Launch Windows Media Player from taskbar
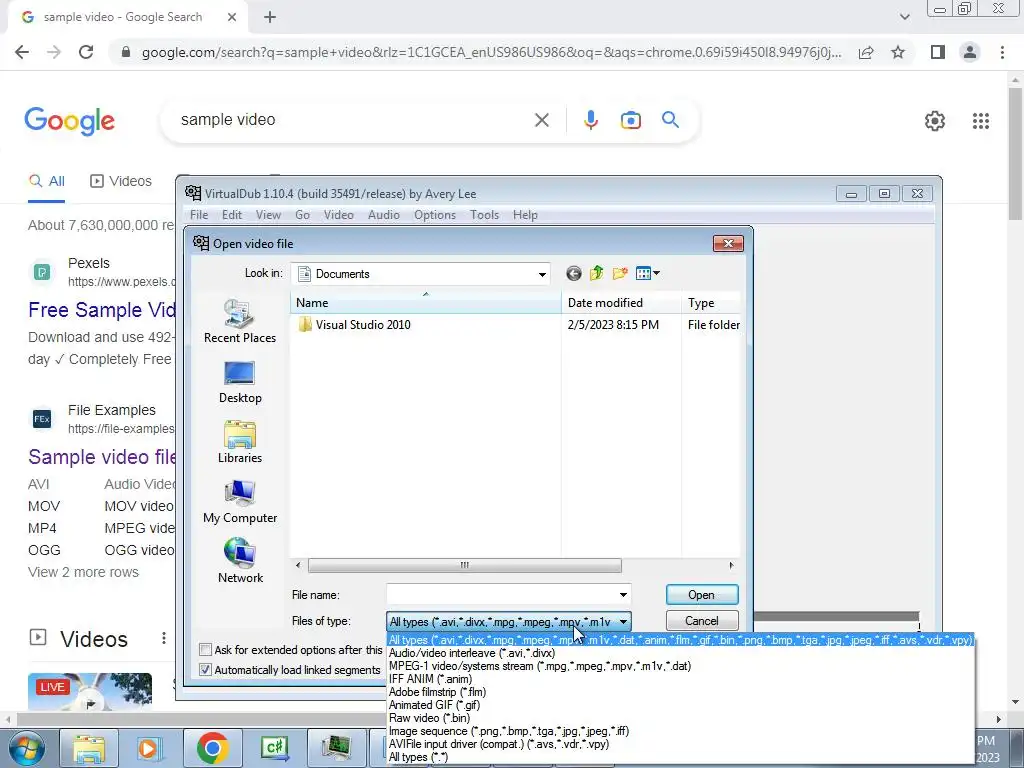 point(149,748)
